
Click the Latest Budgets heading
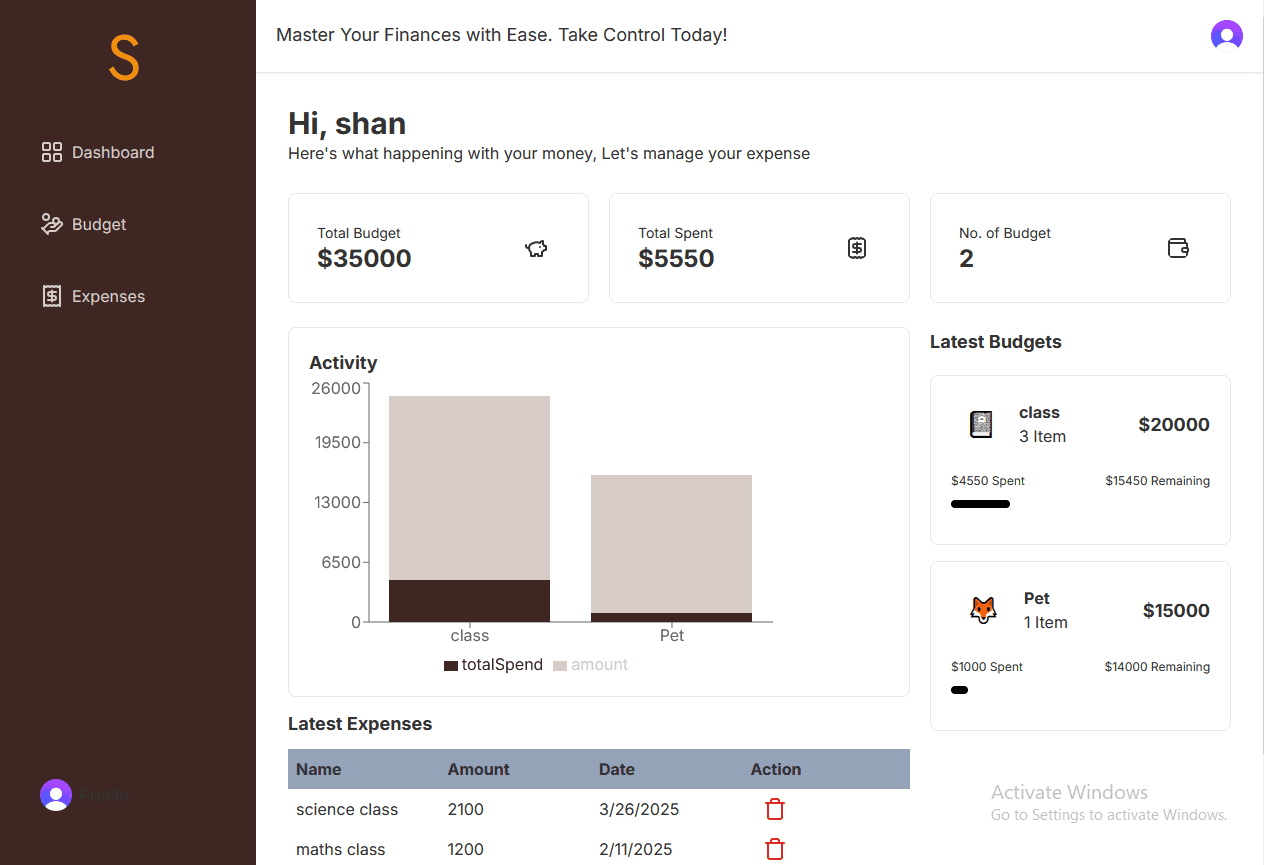coord(996,342)
